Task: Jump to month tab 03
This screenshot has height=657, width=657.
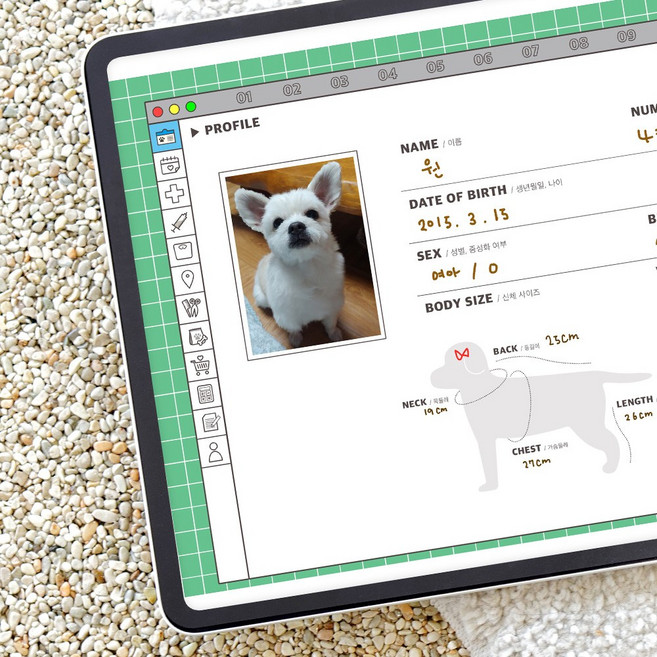Action: (339, 81)
